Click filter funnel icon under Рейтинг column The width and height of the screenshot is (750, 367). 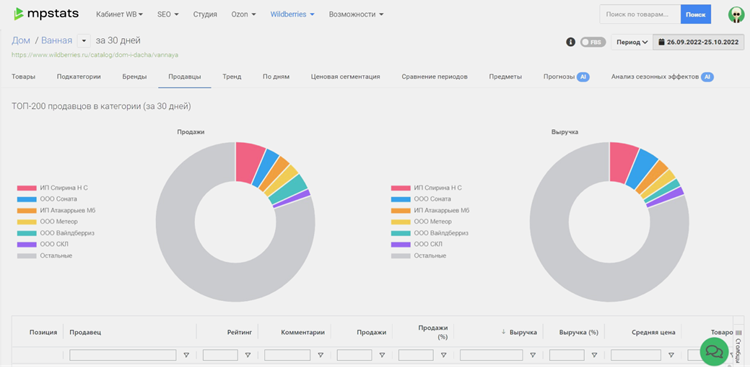248,355
